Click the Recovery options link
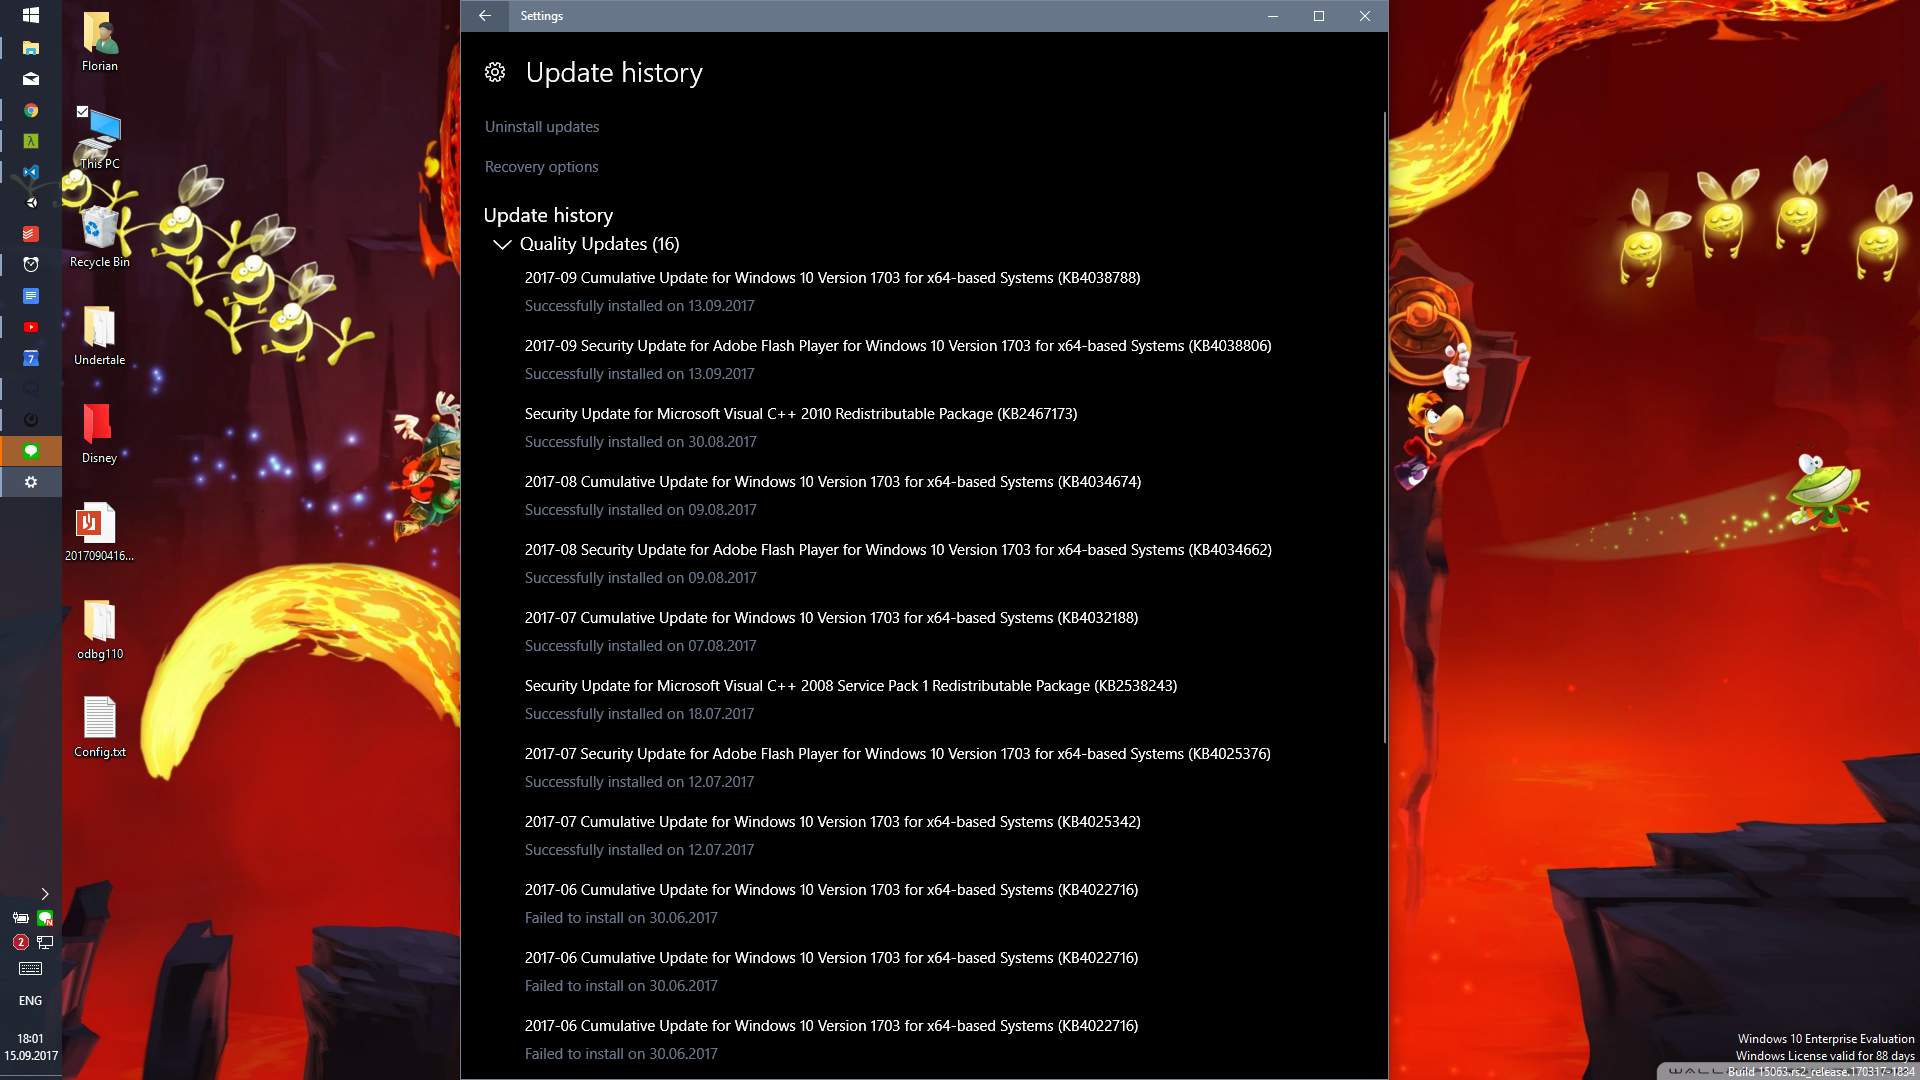Image resolution: width=1920 pixels, height=1080 pixels. [541, 167]
